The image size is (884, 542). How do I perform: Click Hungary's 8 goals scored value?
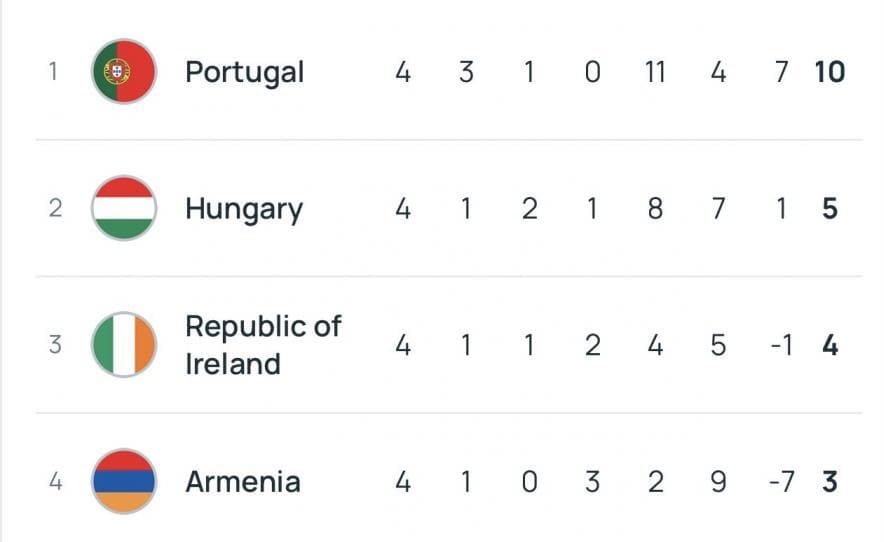click(655, 209)
